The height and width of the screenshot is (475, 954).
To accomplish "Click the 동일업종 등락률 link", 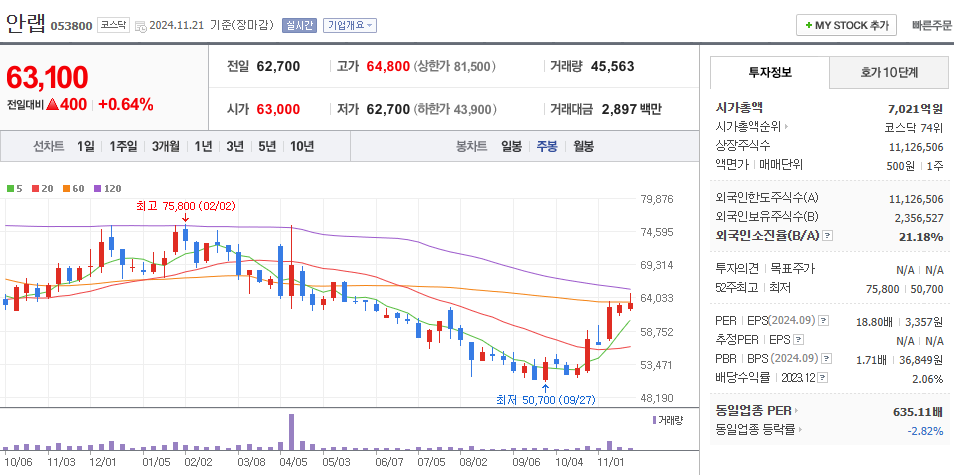I will click(756, 430).
